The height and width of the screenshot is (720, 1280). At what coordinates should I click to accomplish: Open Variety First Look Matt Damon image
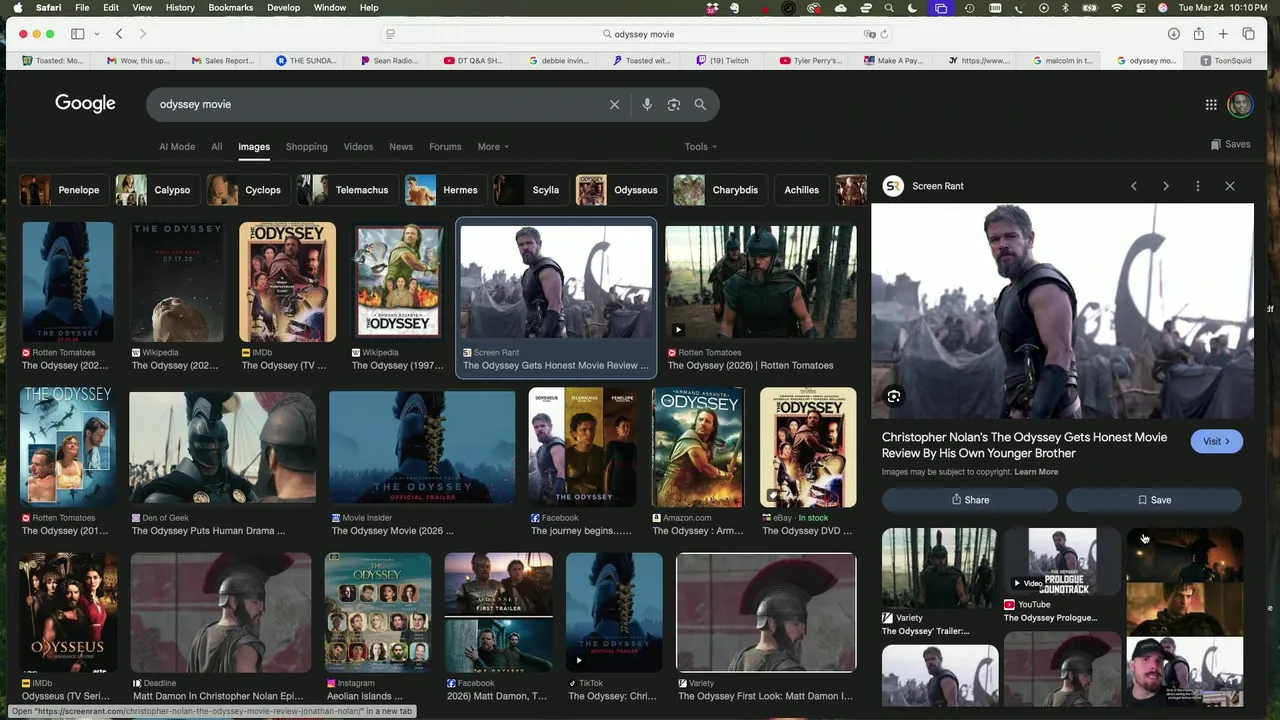(x=766, y=613)
